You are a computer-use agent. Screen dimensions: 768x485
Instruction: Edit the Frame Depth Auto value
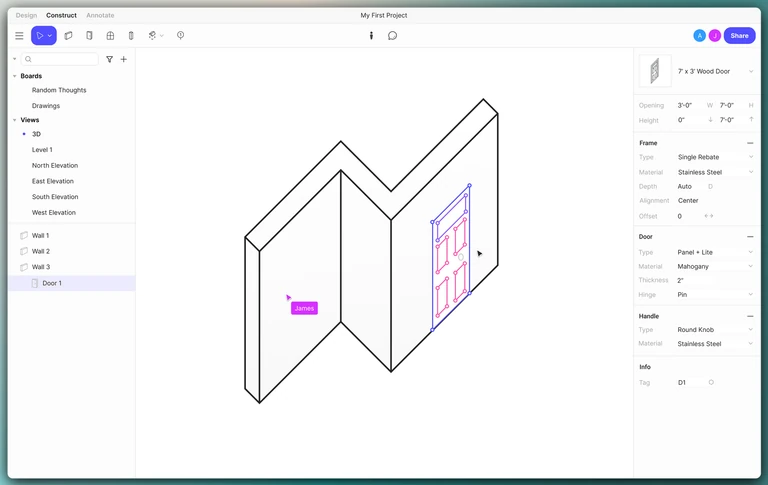(x=685, y=187)
